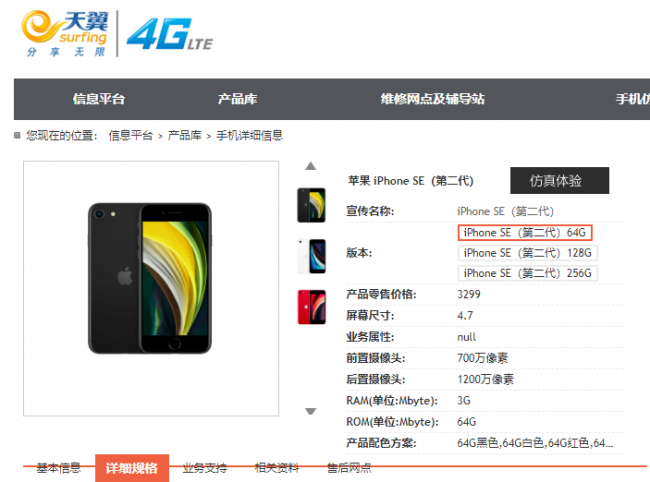
Task: Switch to the 基本信息 tab
Action: click(58, 468)
